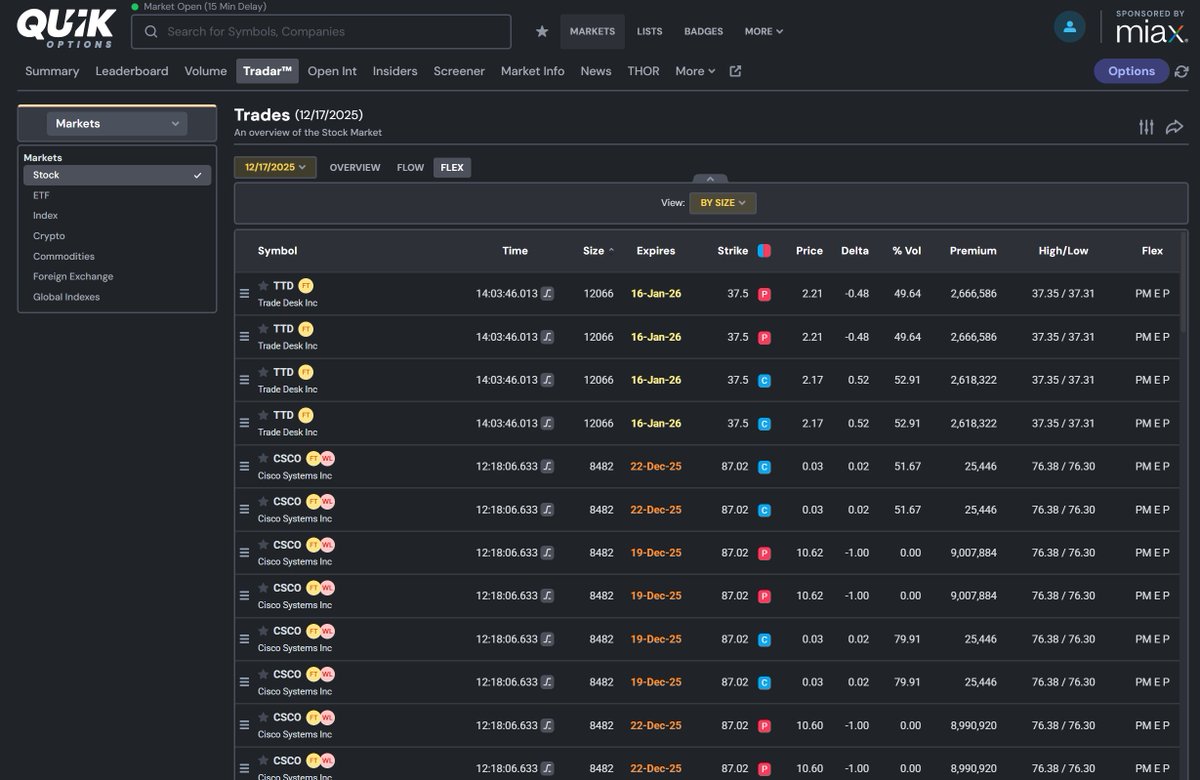Select Global Indexes in the Markets list
The image size is (1200, 780).
pos(117,297)
